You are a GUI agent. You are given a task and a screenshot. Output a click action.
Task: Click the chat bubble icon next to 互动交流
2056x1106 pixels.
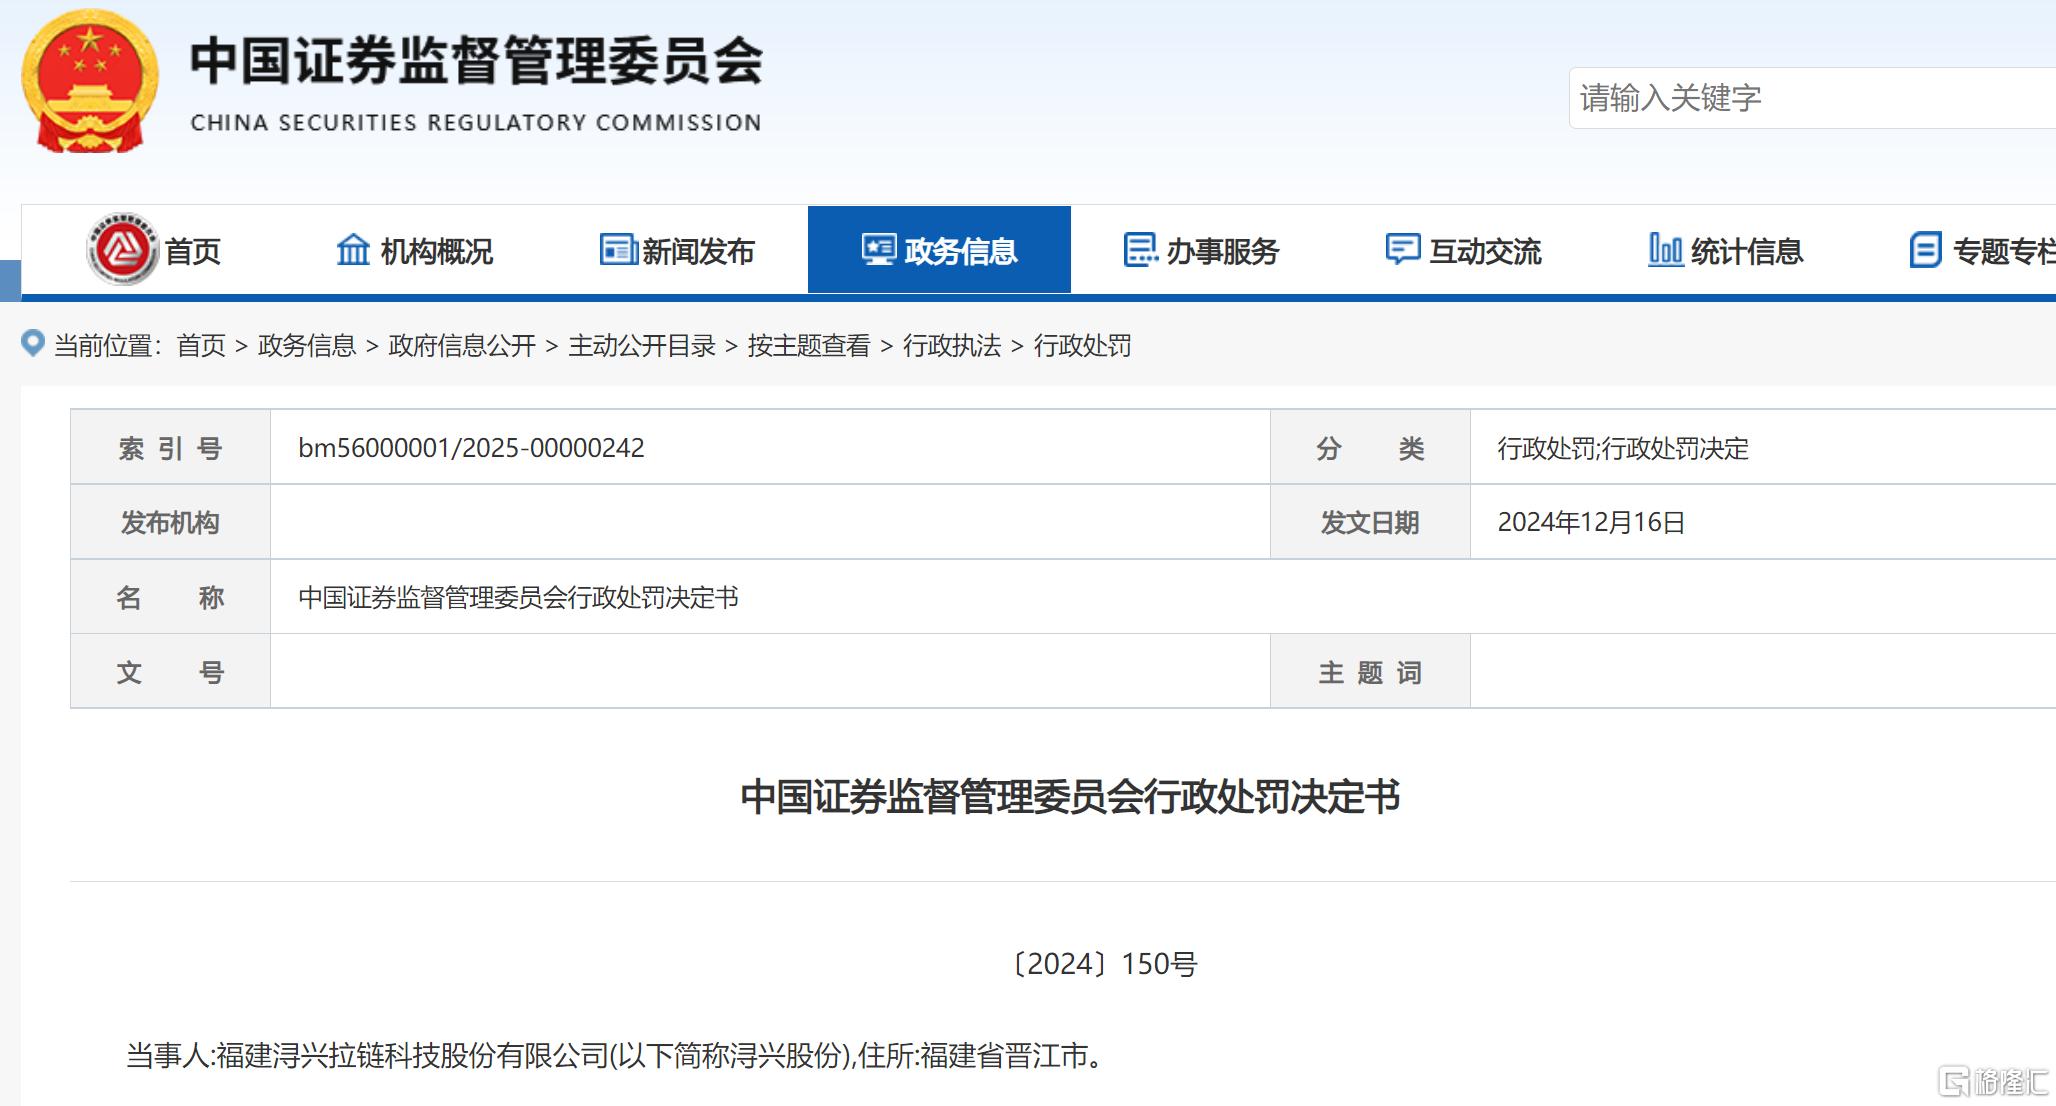coord(1403,249)
